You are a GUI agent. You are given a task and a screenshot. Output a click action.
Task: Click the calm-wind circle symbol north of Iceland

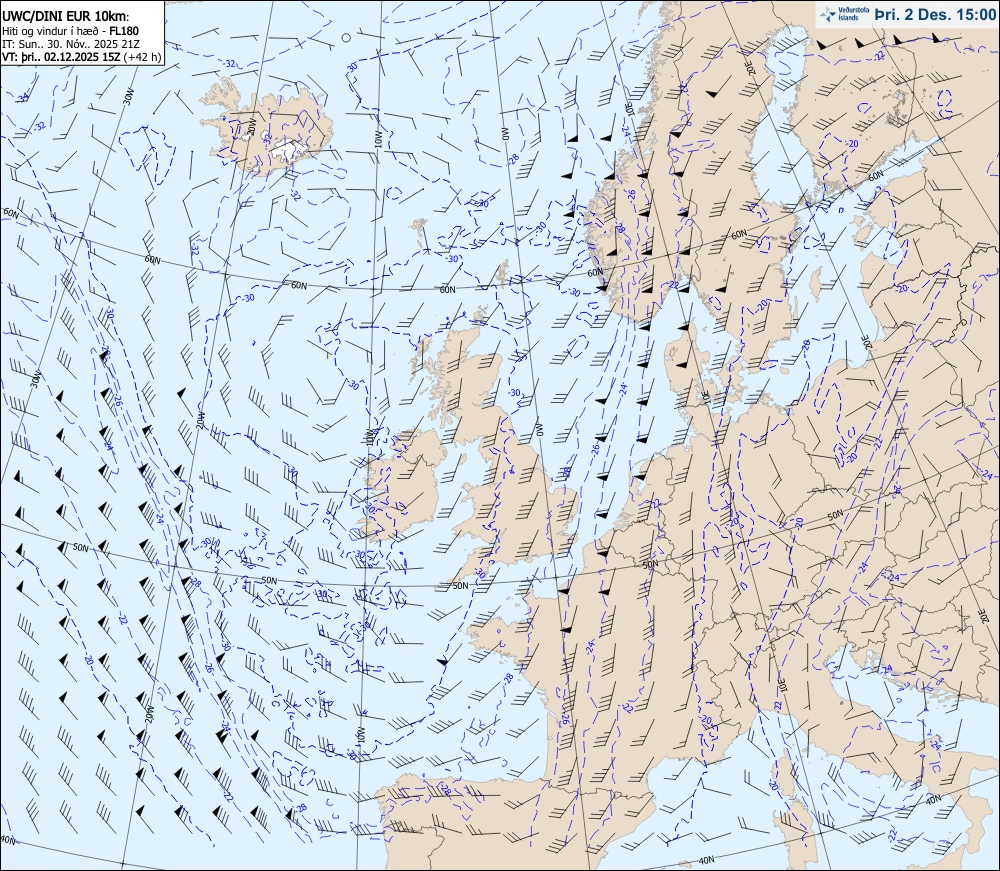[x=346, y=38]
